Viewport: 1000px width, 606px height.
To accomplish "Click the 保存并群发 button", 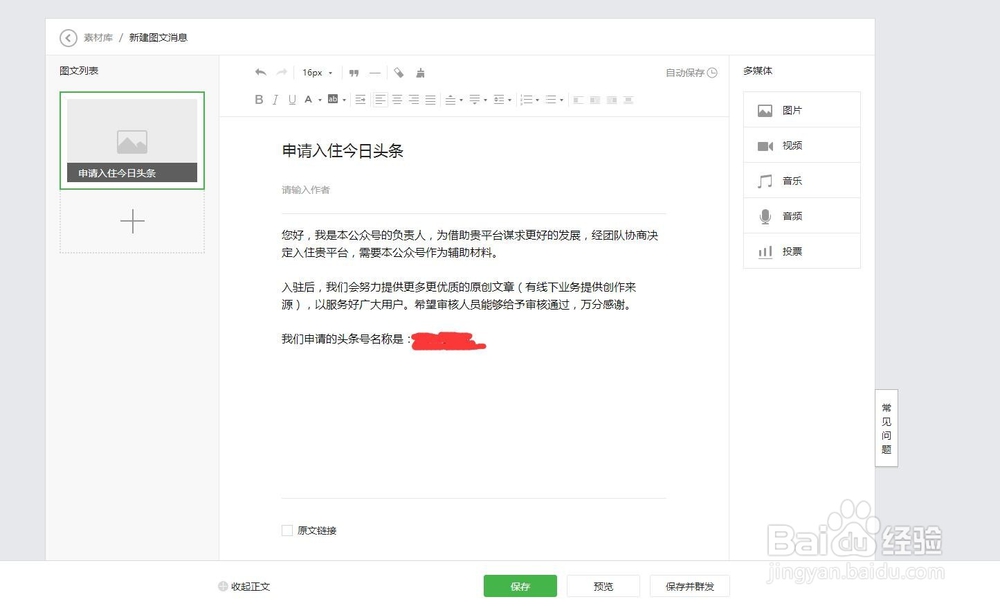I will [x=689, y=586].
